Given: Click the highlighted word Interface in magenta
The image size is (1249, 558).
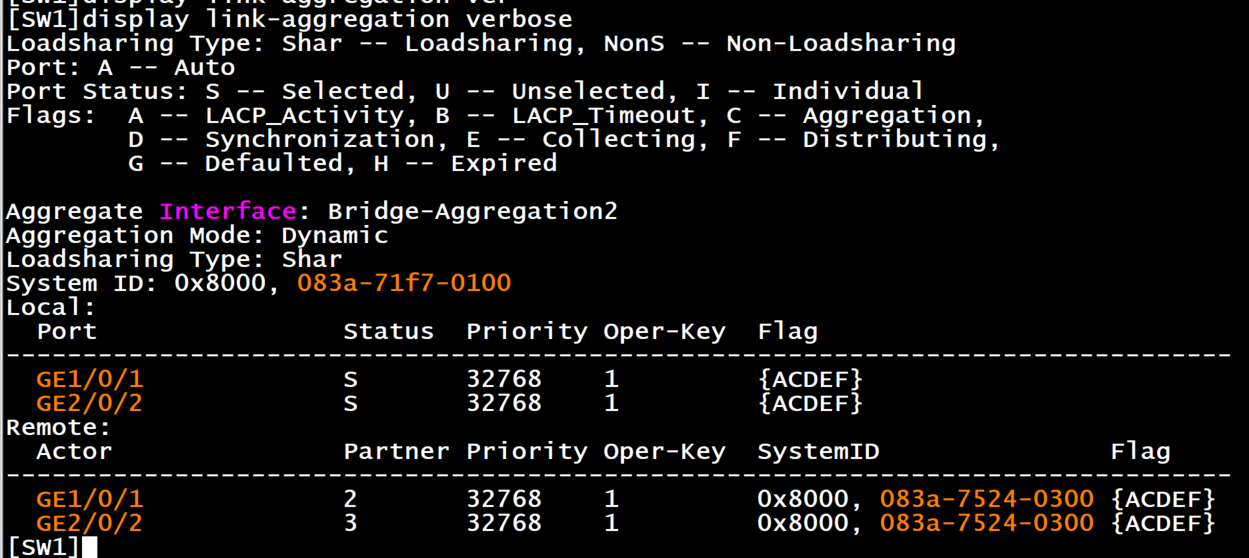Looking at the screenshot, I should 228,211.
